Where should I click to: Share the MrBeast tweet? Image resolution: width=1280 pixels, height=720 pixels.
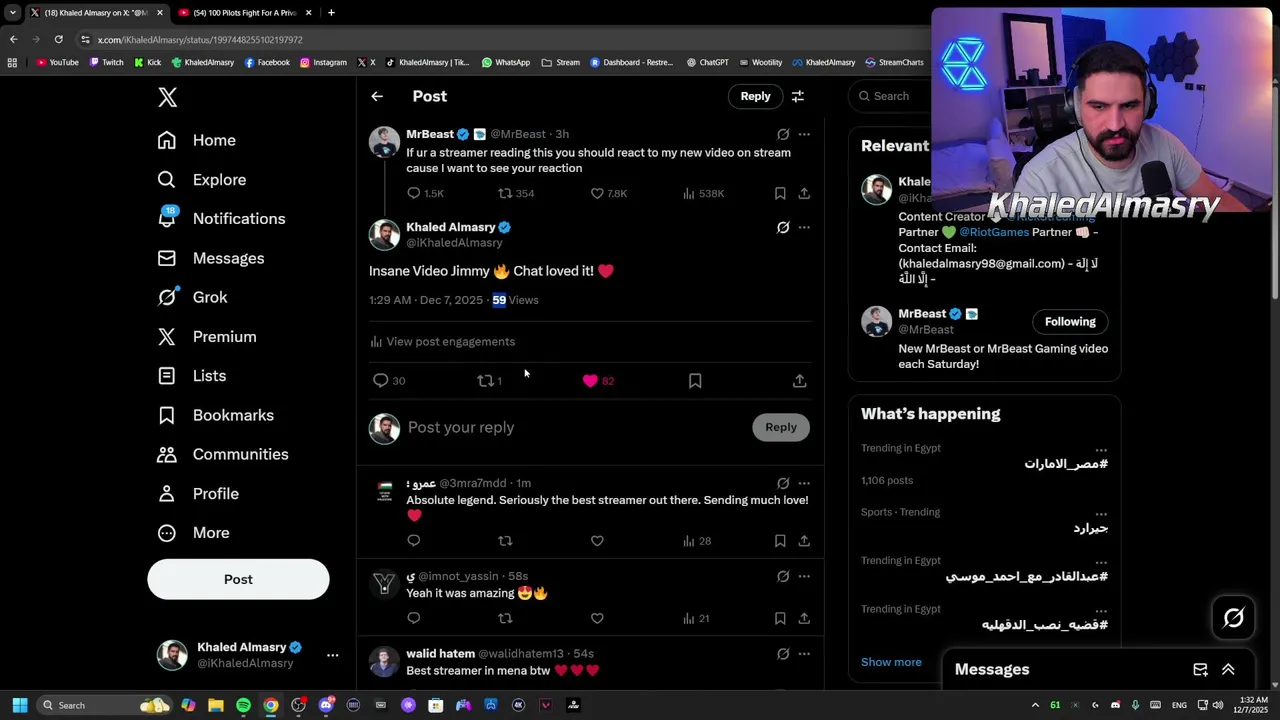pos(804,193)
